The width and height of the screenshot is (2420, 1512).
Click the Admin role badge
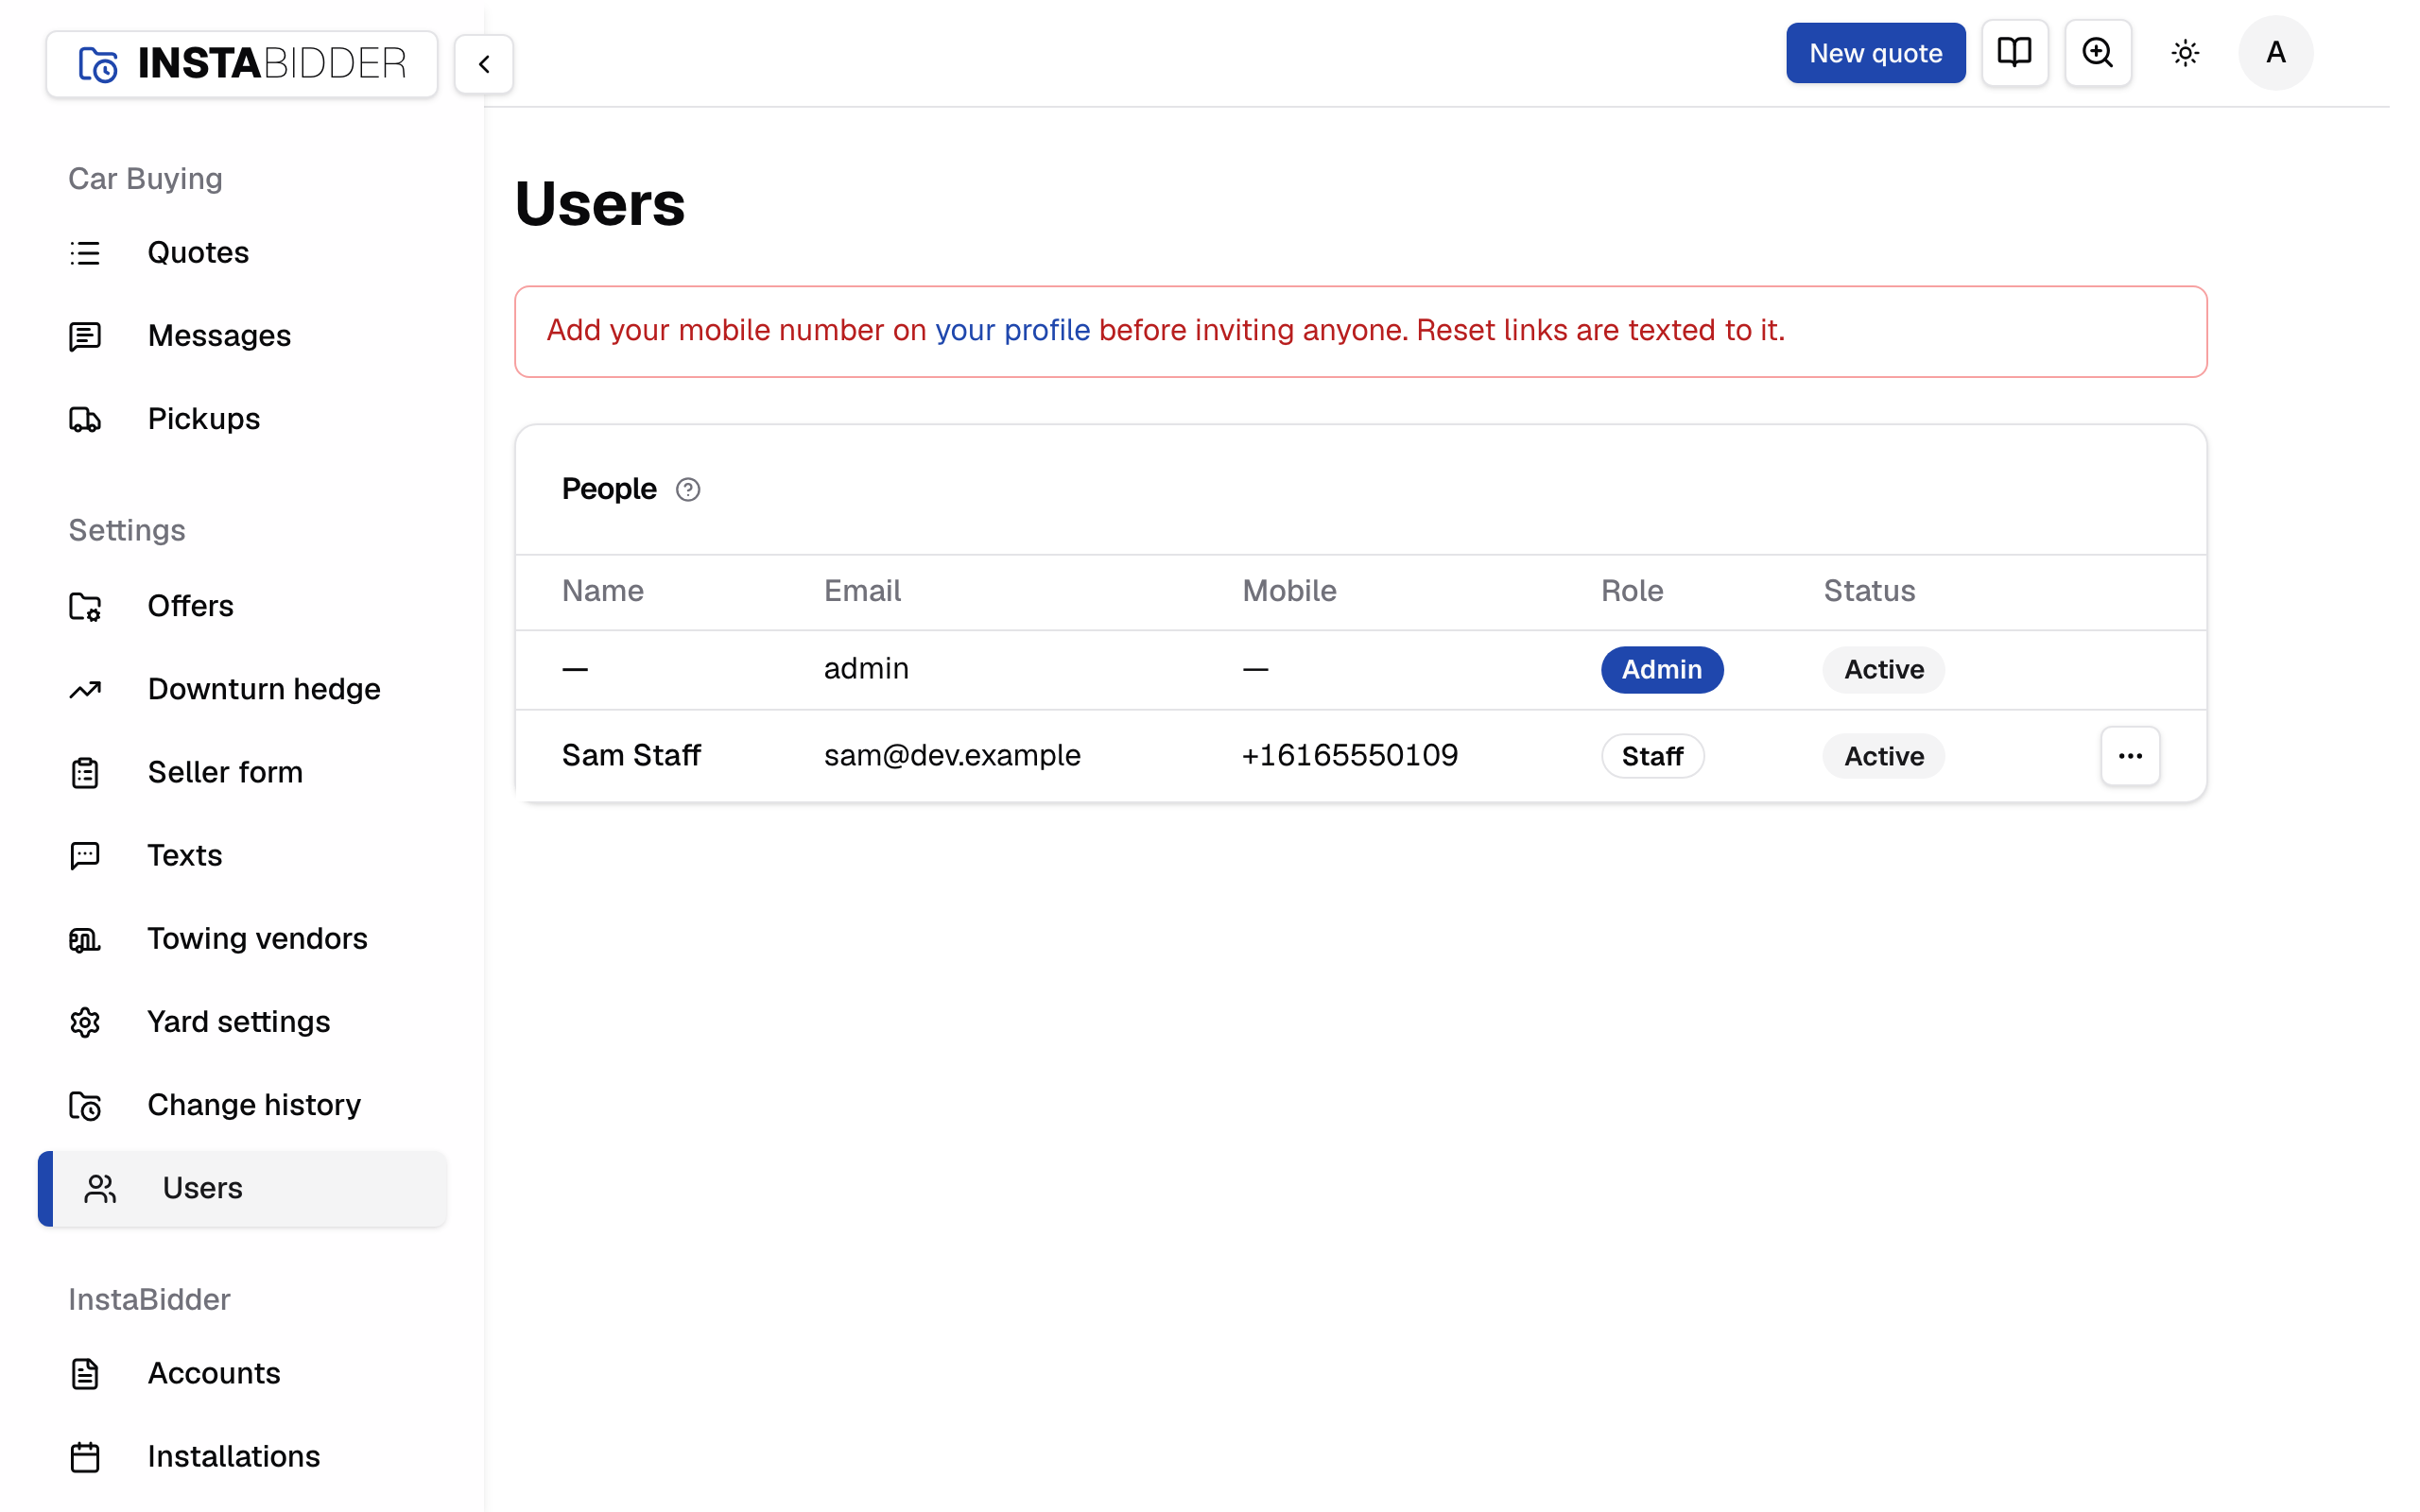coord(1661,670)
